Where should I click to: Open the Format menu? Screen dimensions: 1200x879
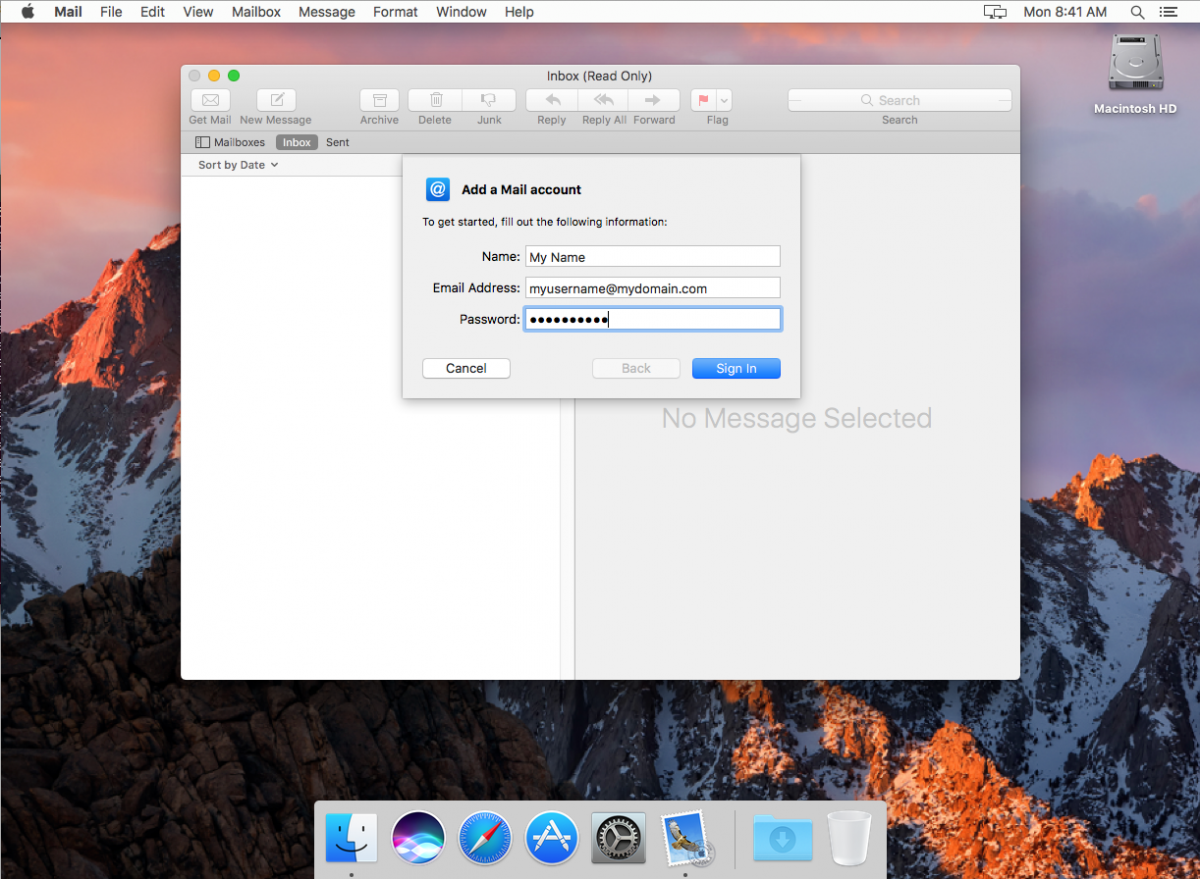[x=395, y=12]
